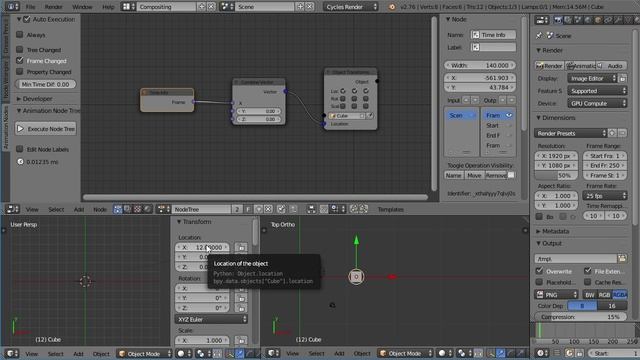The width and height of the screenshot is (640, 360).
Task: Enable Edit Node Labels checkbox
Action: tap(20, 149)
